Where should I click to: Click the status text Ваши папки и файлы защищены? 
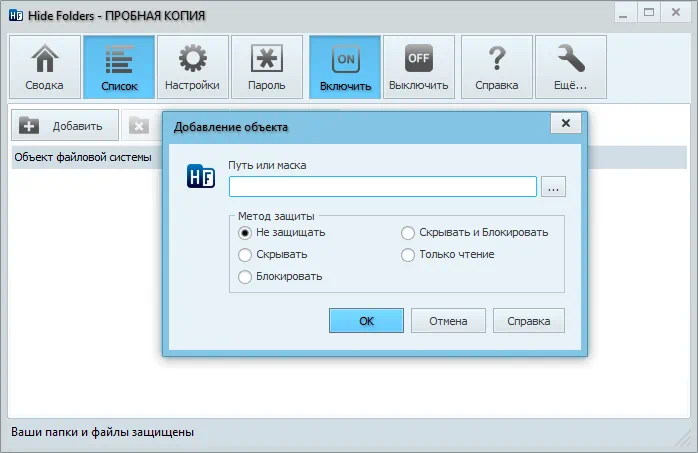point(102,432)
